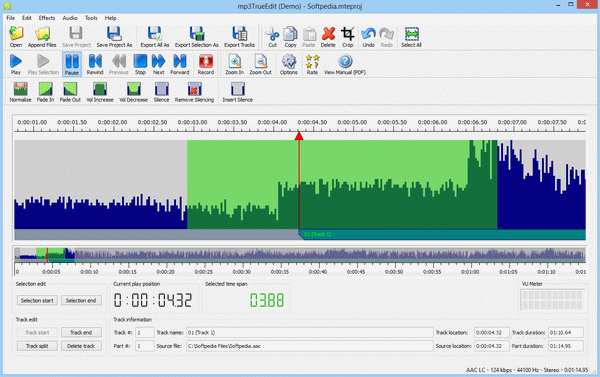Jump to Next track
600x377 pixels.
[x=158, y=64]
